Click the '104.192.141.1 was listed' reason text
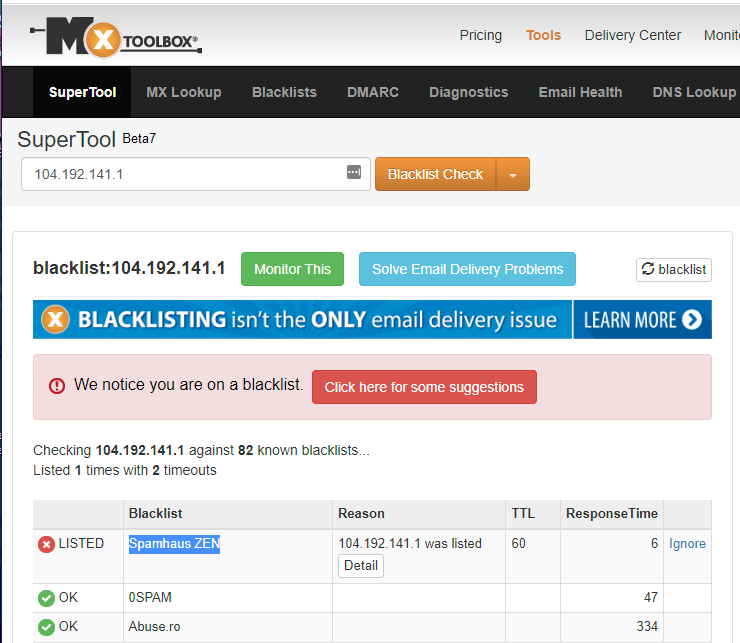The height and width of the screenshot is (643, 740). 410,544
